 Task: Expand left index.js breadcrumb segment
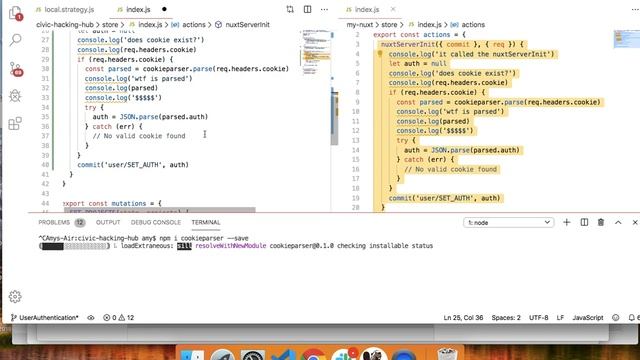tap(150, 24)
